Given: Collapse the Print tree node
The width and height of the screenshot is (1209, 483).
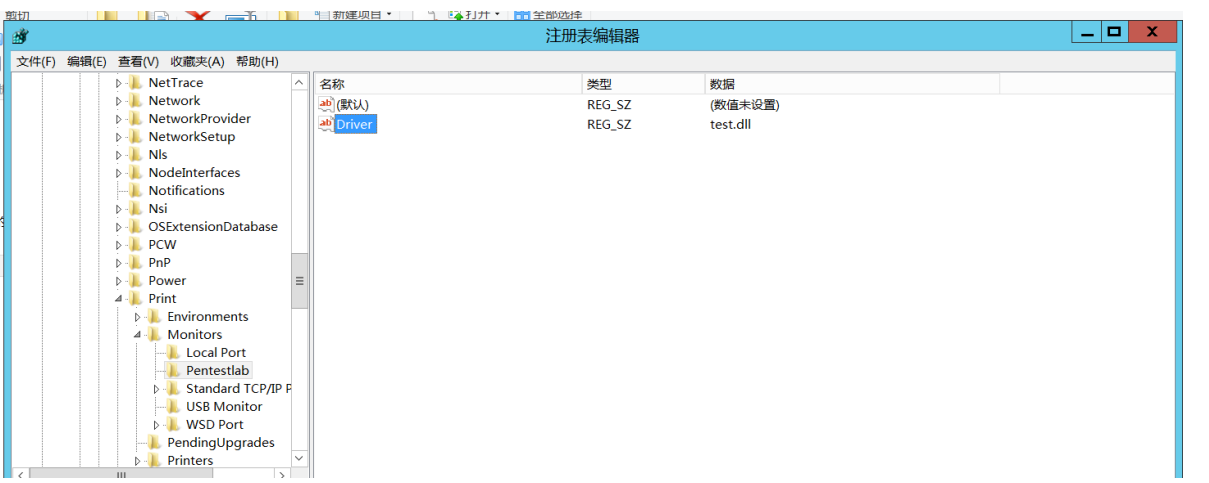Looking at the screenshot, I should click(118, 298).
